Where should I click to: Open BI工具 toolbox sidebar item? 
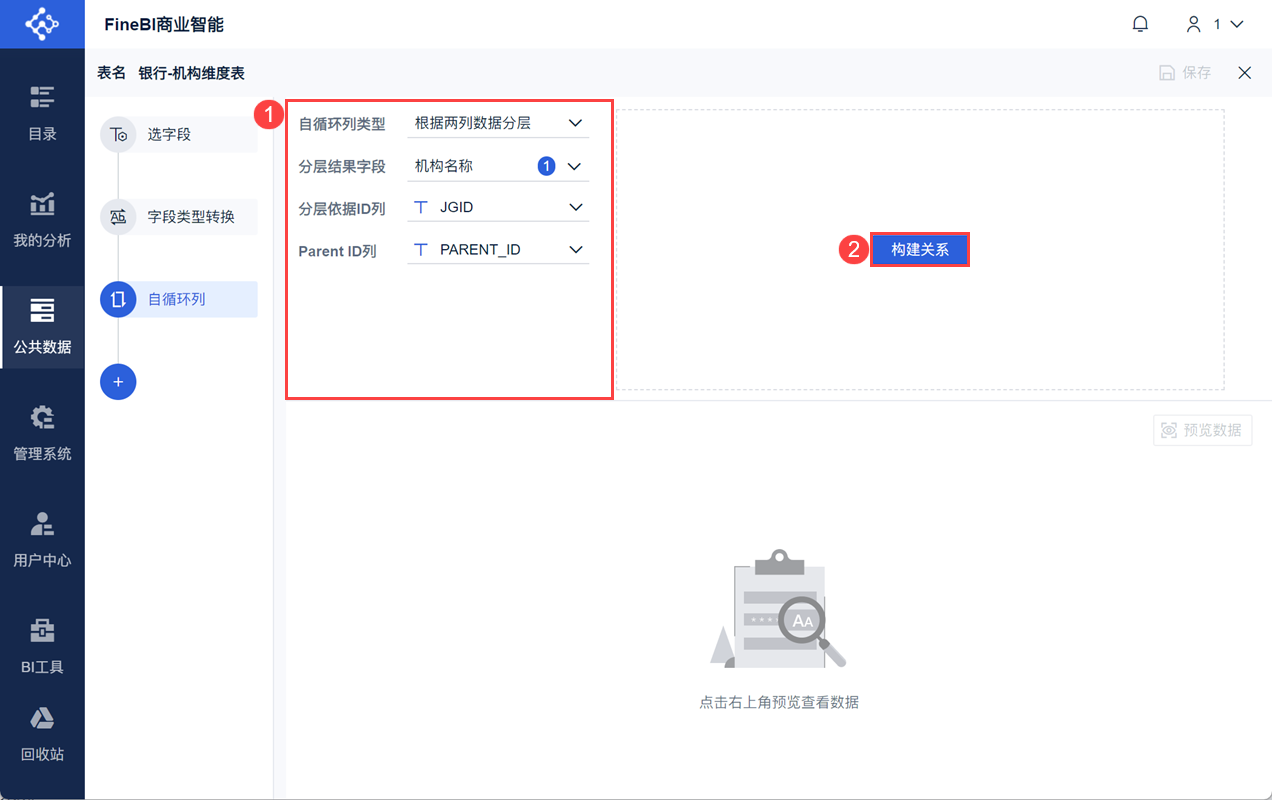point(42,648)
